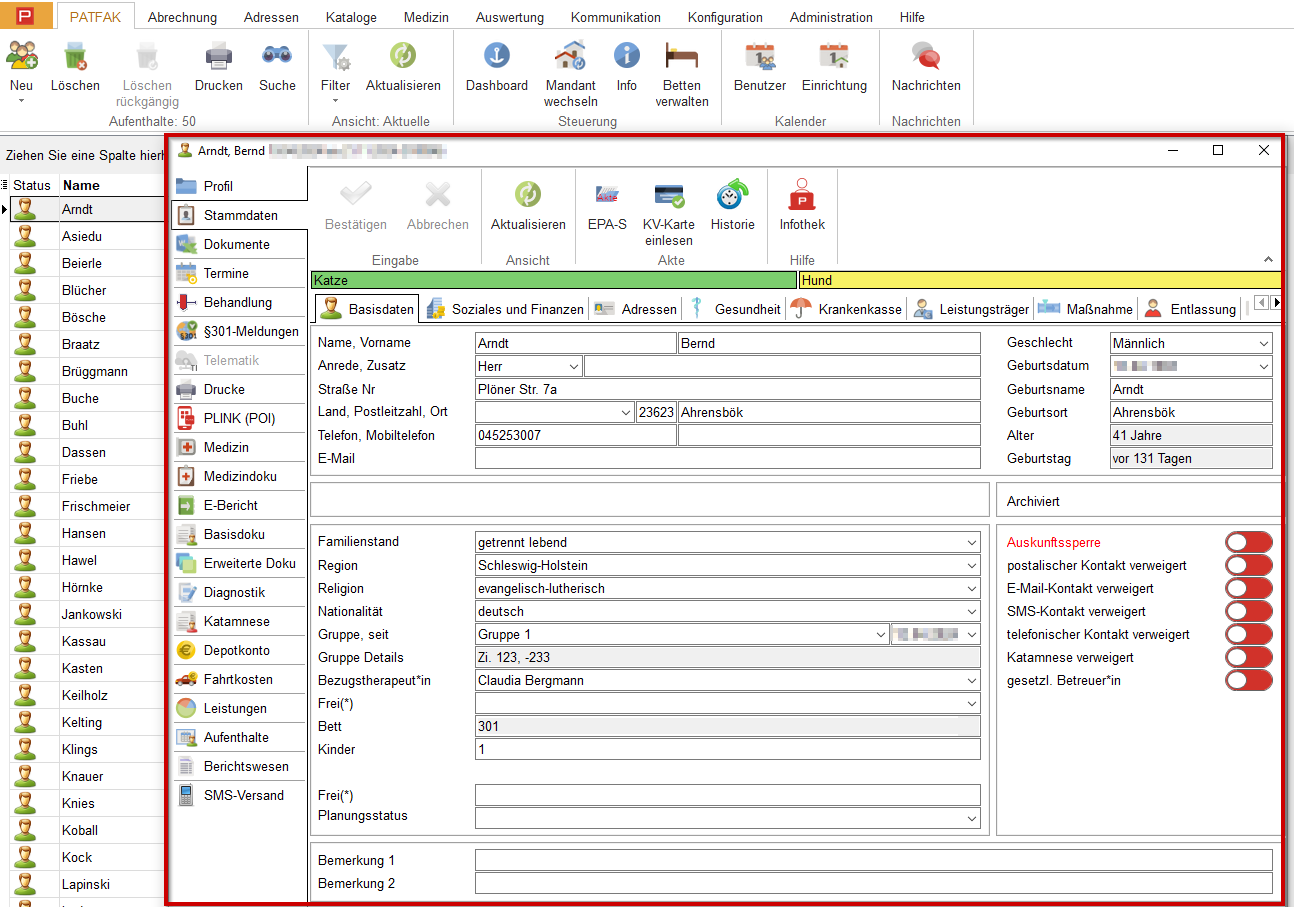Show patient Historie
Image resolution: width=1294 pixels, height=907 pixels.
coord(732,196)
